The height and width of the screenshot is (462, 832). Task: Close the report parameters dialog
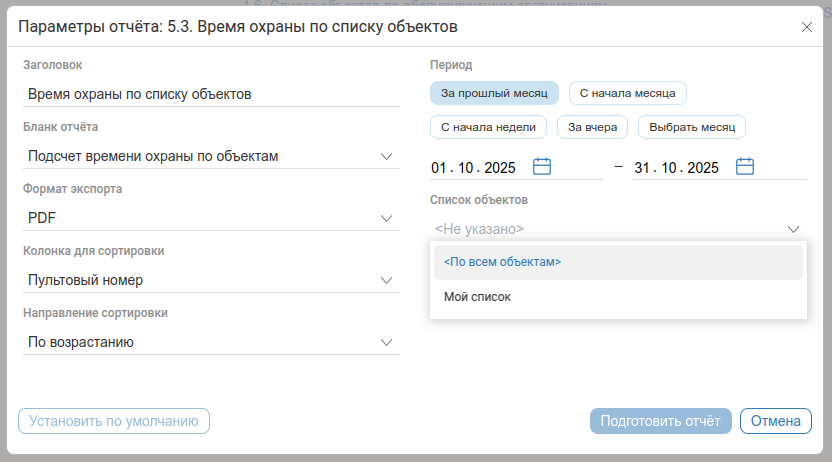[807, 27]
